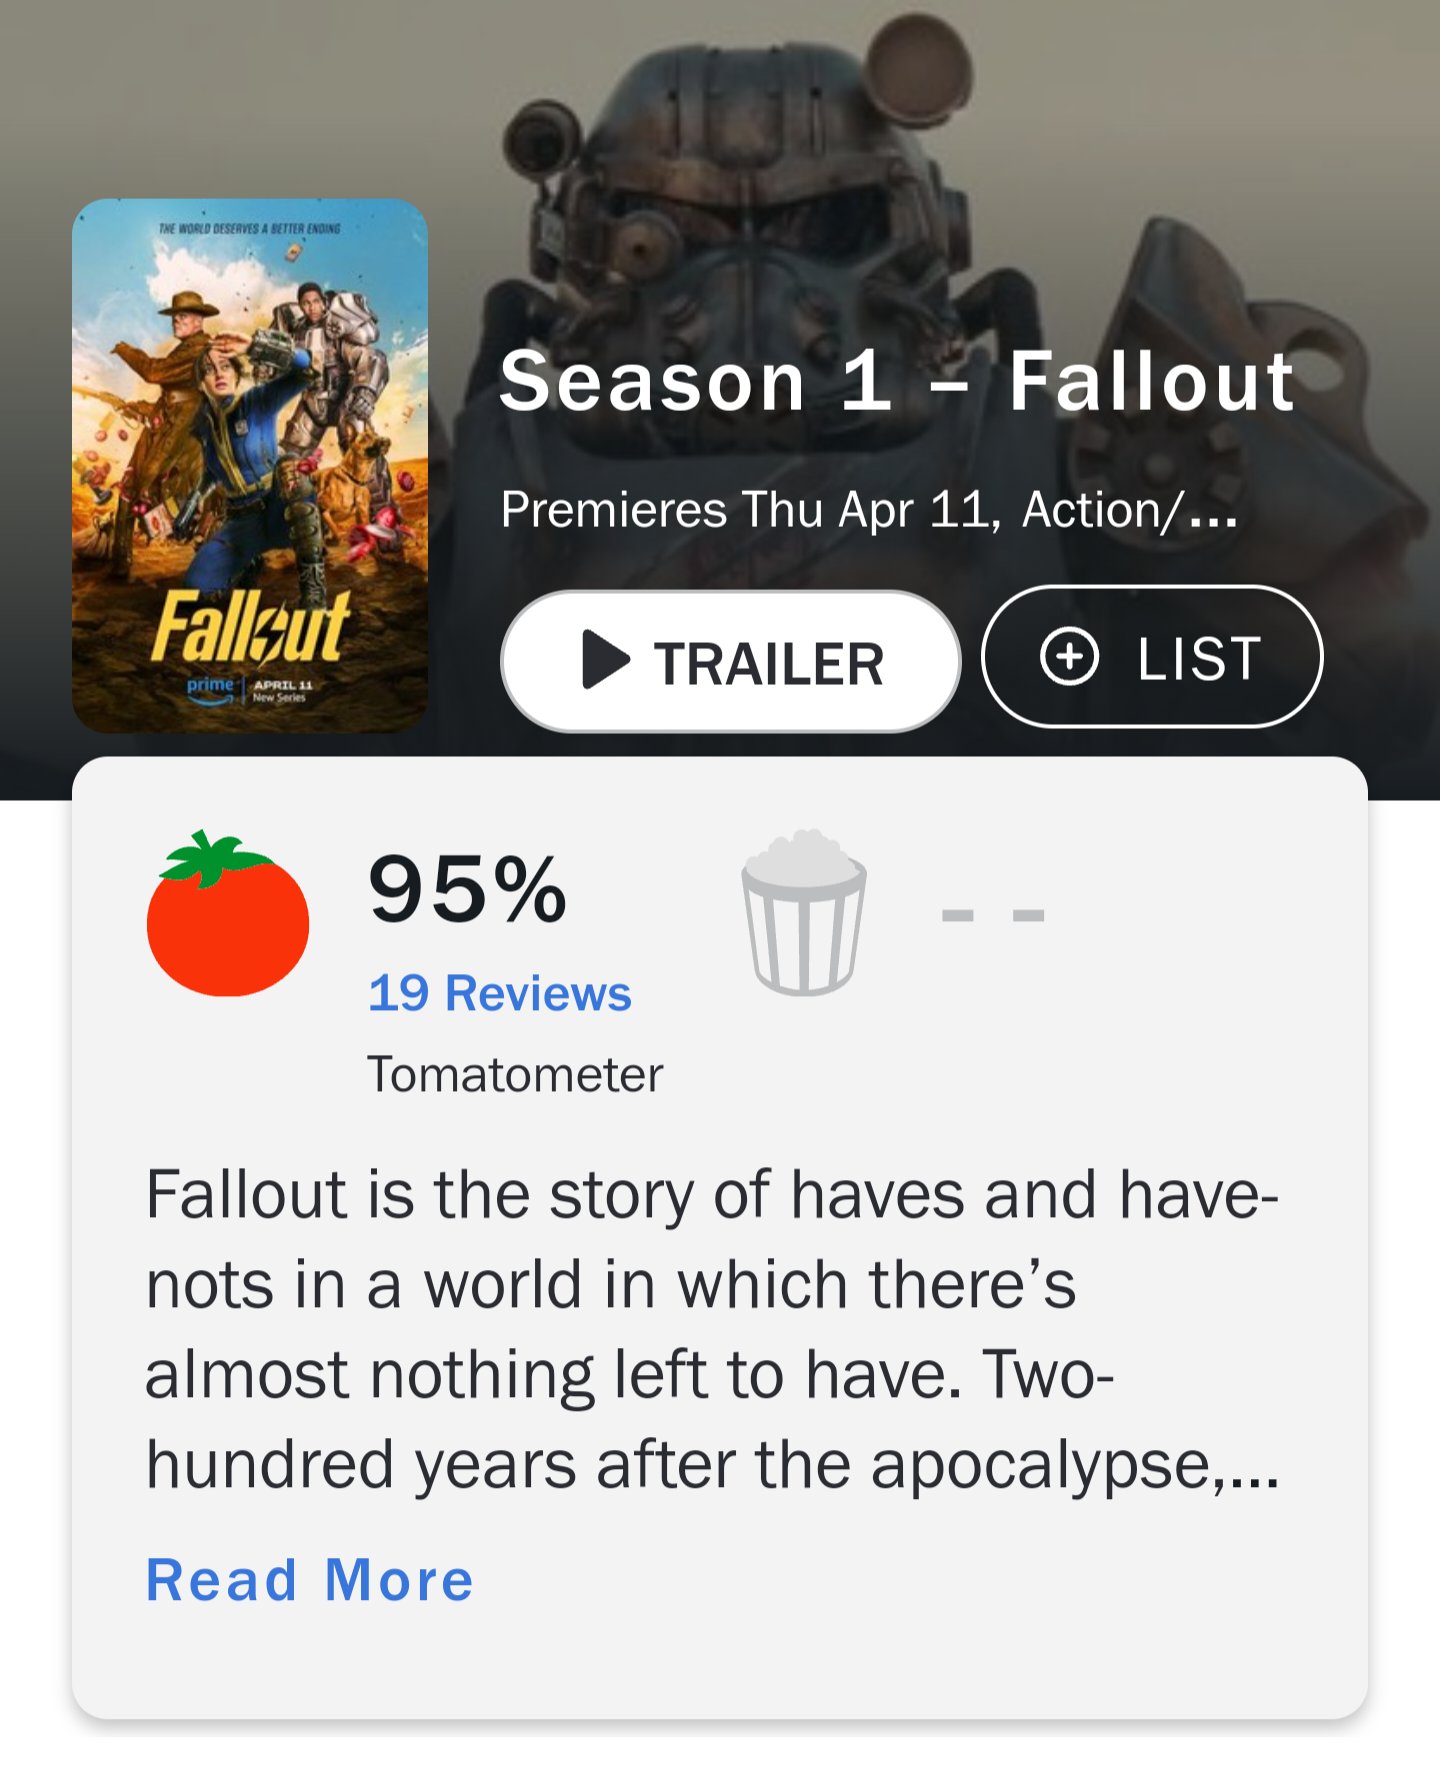The height and width of the screenshot is (1783, 1440).
Task: Click the Premieres Thu Apr 11 text
Action: (750, 510)
